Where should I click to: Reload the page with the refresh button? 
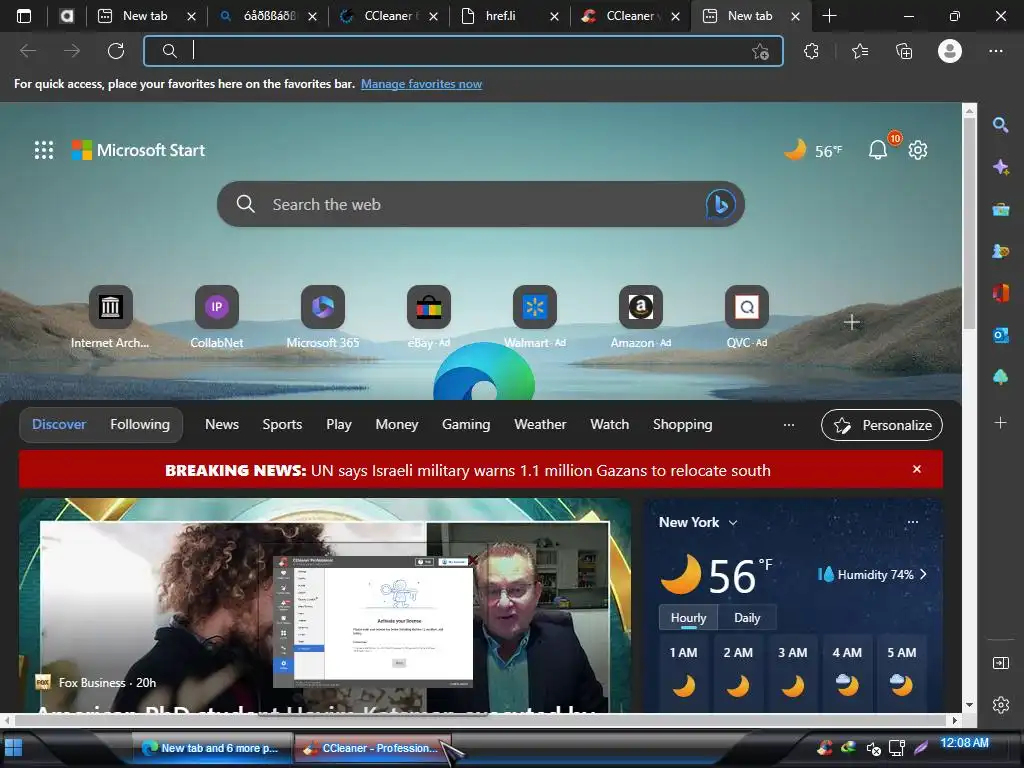pyautogui.click(x=116, y=51)
